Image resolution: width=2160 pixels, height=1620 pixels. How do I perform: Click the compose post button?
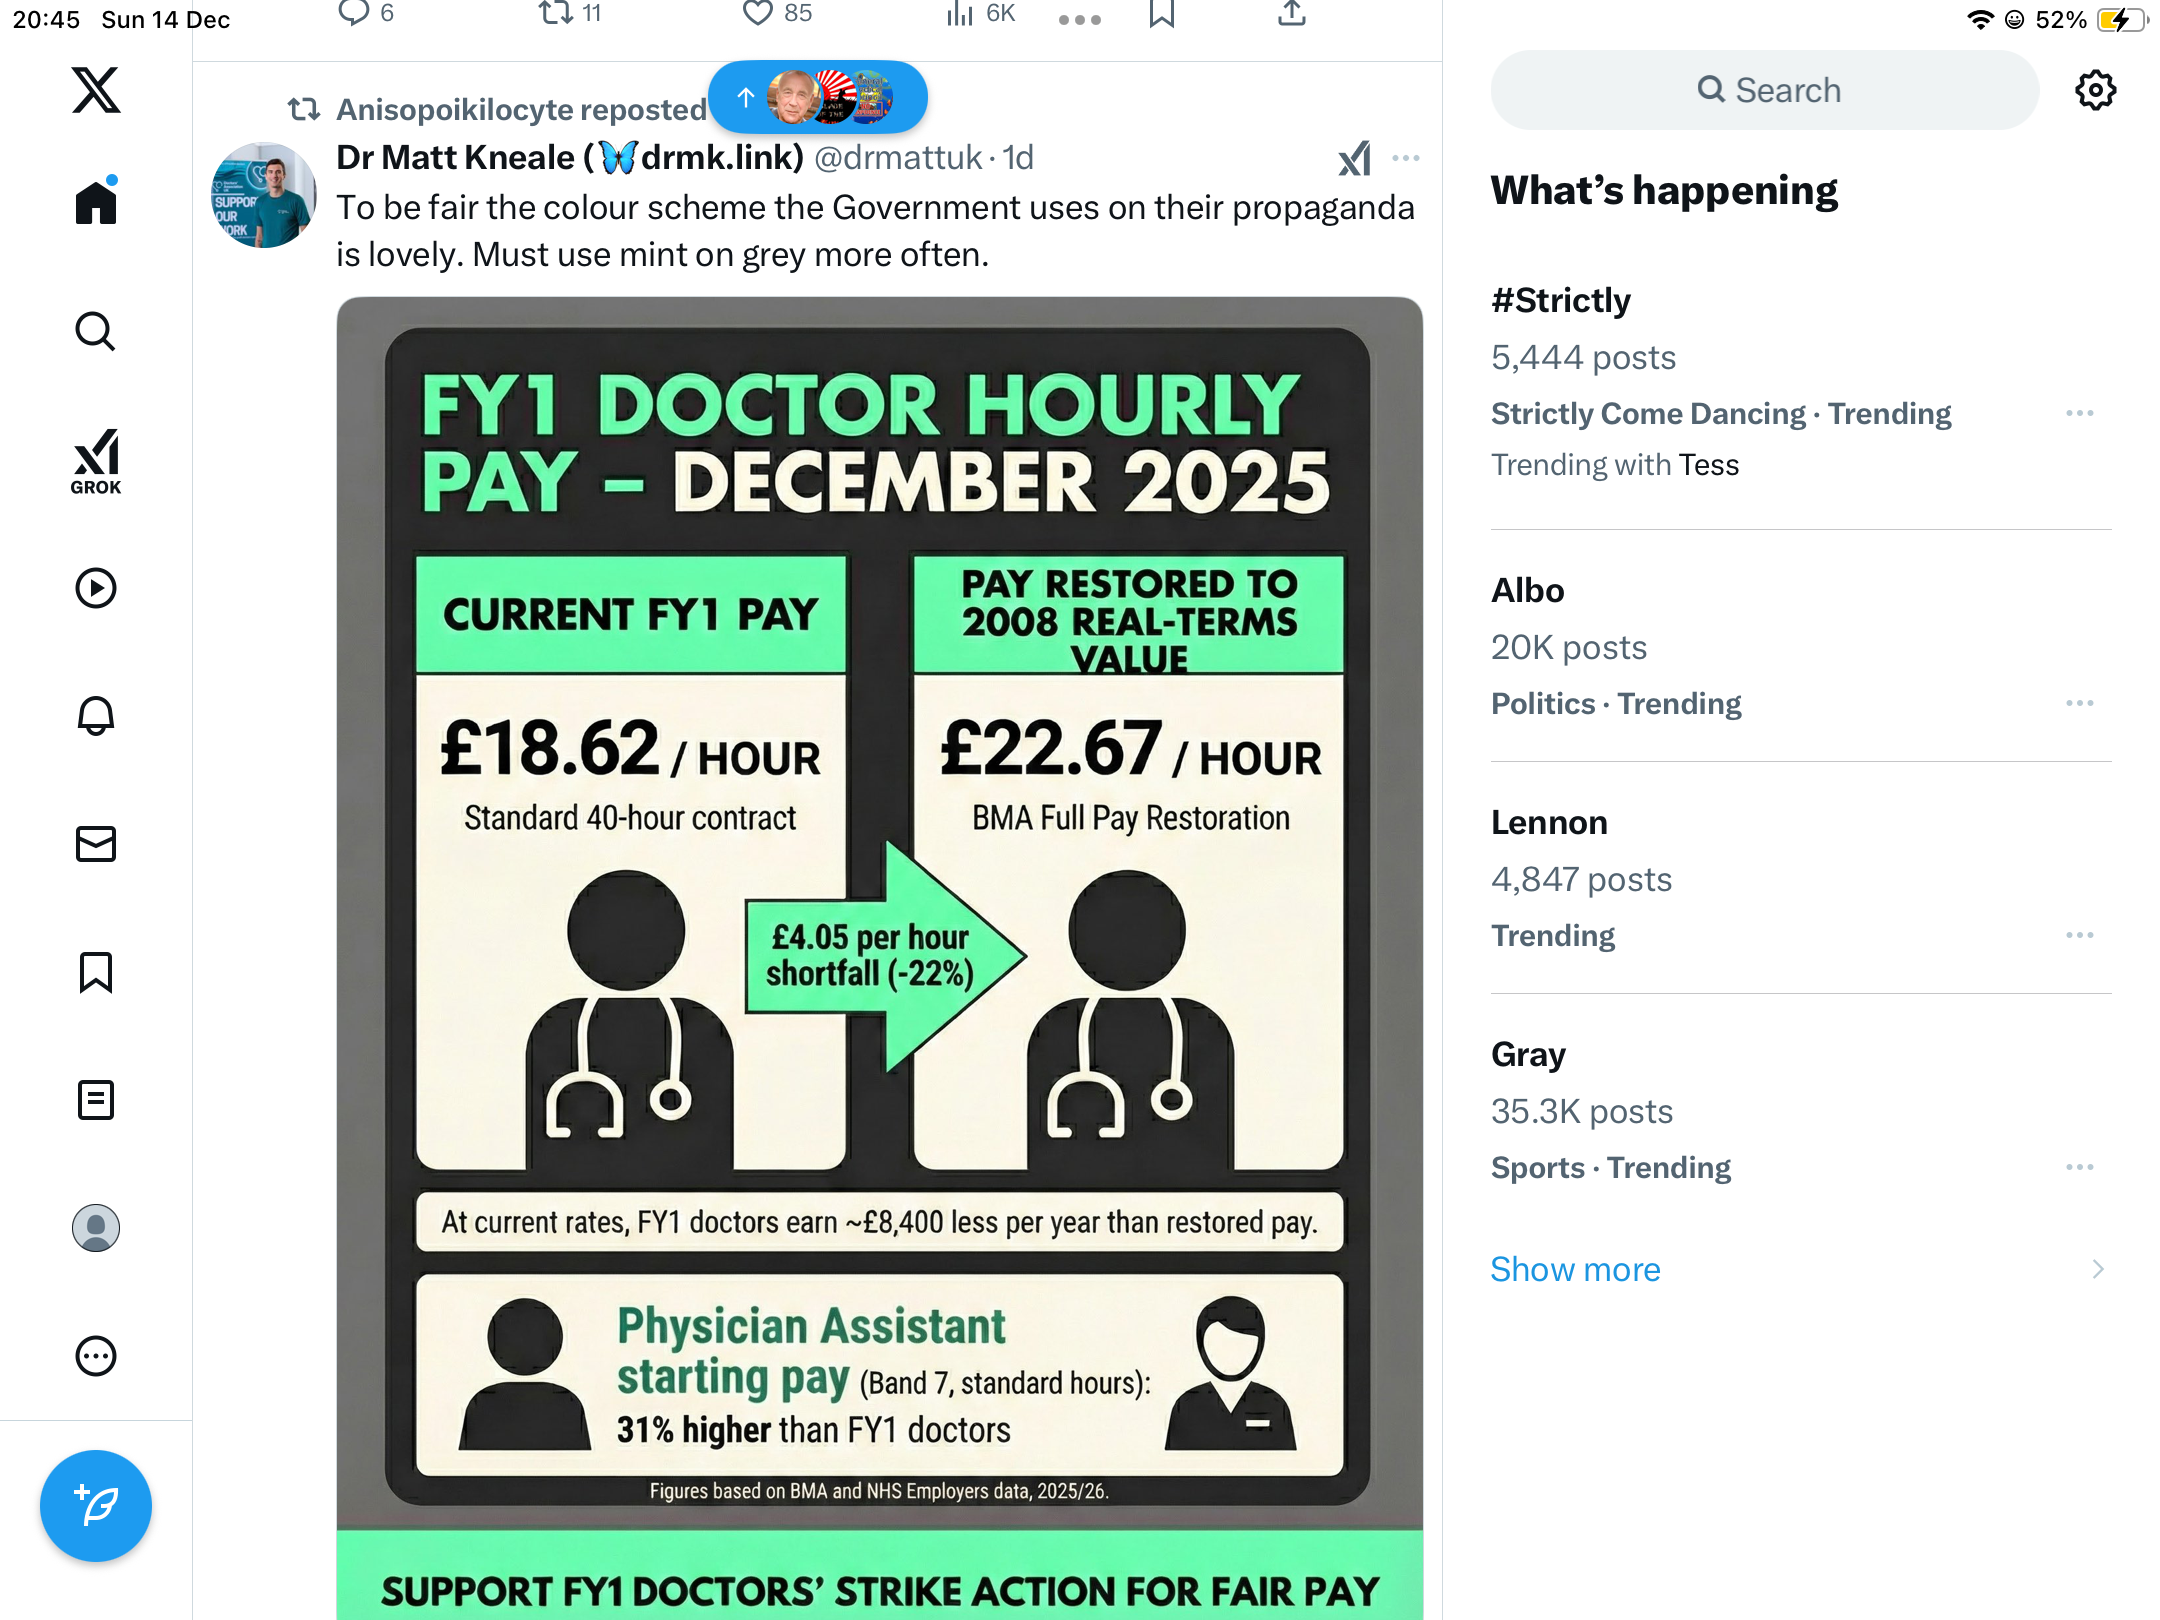point(96,1505)
